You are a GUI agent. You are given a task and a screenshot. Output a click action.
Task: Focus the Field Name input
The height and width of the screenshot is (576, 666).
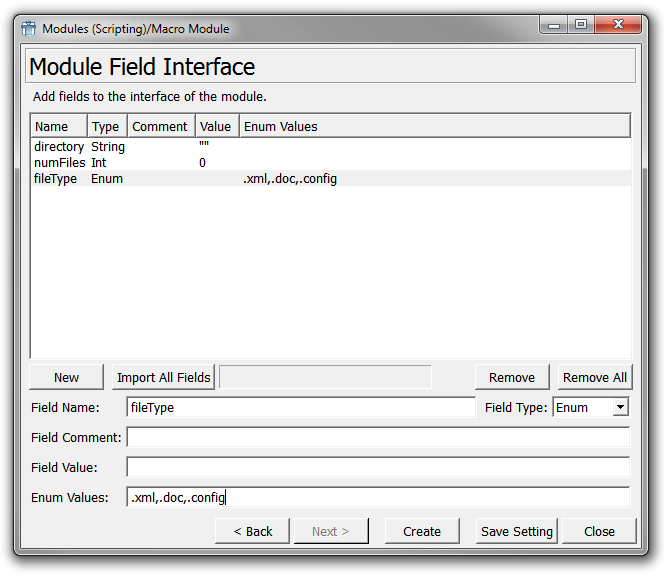(300, 407)
